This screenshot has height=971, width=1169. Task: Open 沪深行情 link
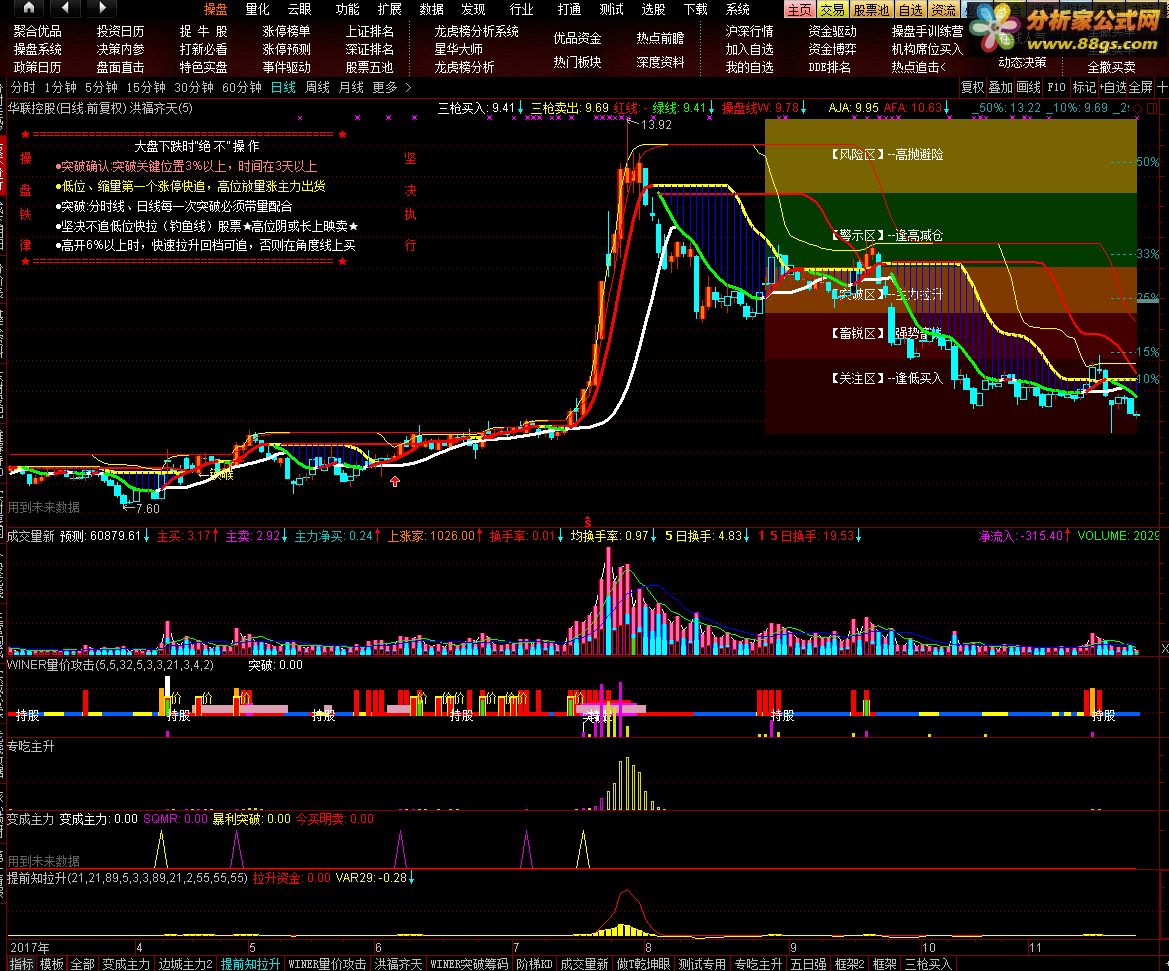pos(749,31)
